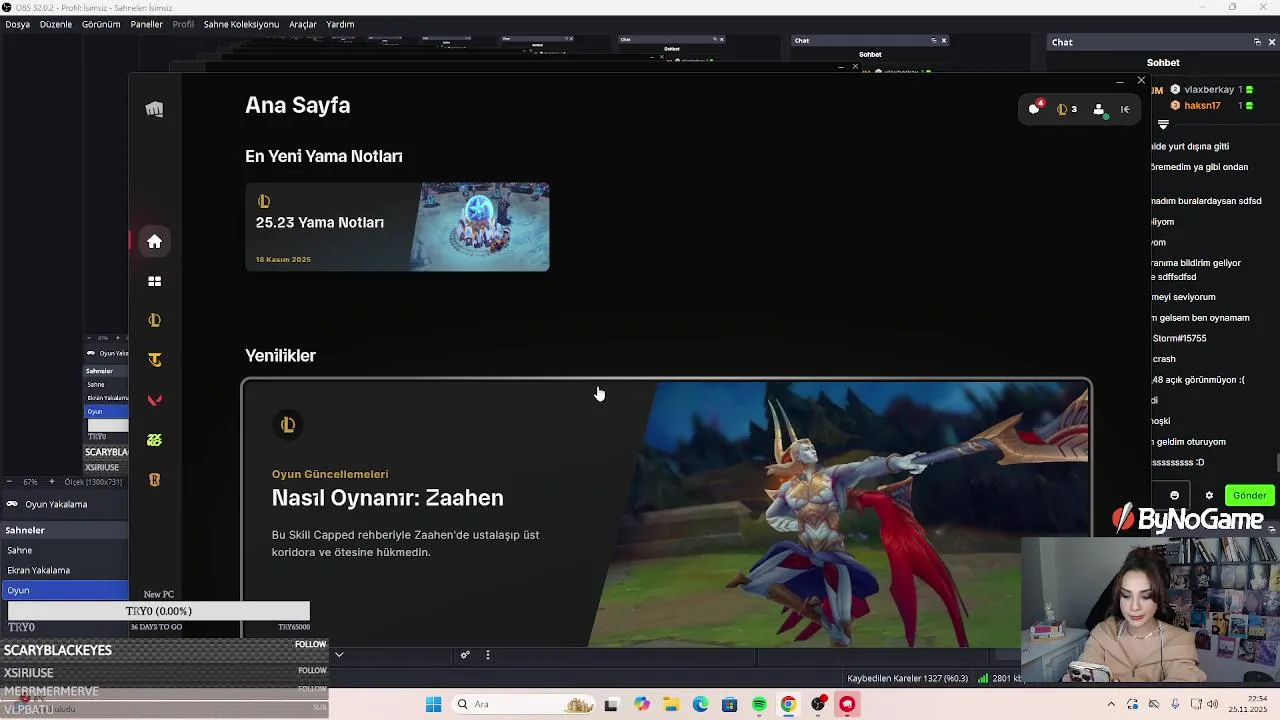Open the Riot Client icon in taskbar

pyautogui.click(x=847, y=704)
